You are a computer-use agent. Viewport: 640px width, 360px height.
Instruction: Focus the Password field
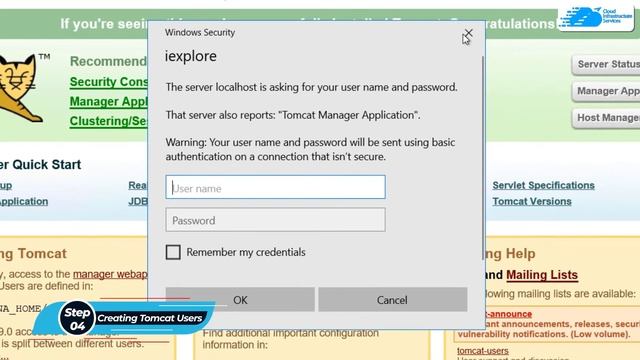tap(276, 220)
